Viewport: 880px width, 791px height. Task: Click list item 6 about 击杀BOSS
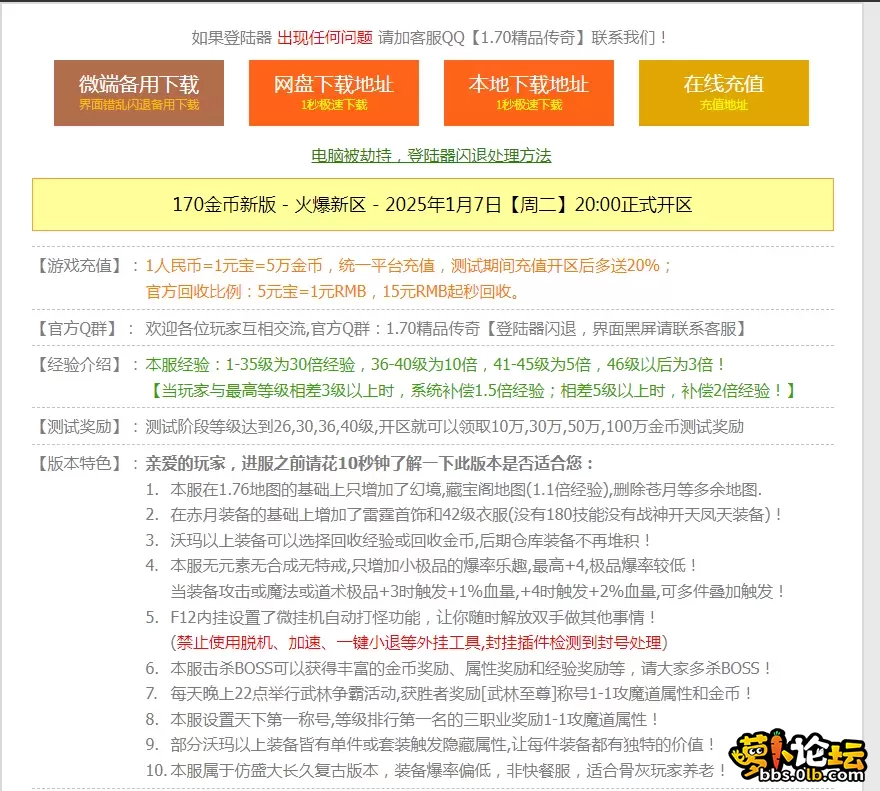tap(459, 669)
